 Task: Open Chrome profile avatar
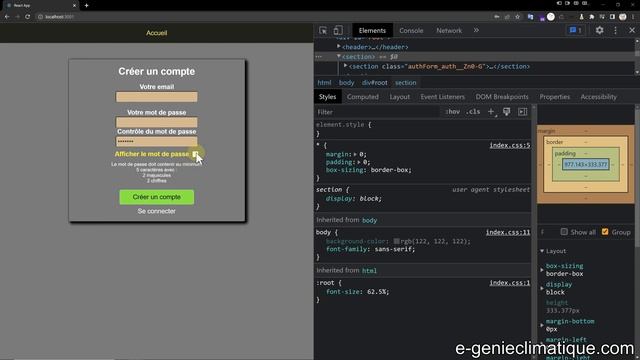[x=623, y=17]
